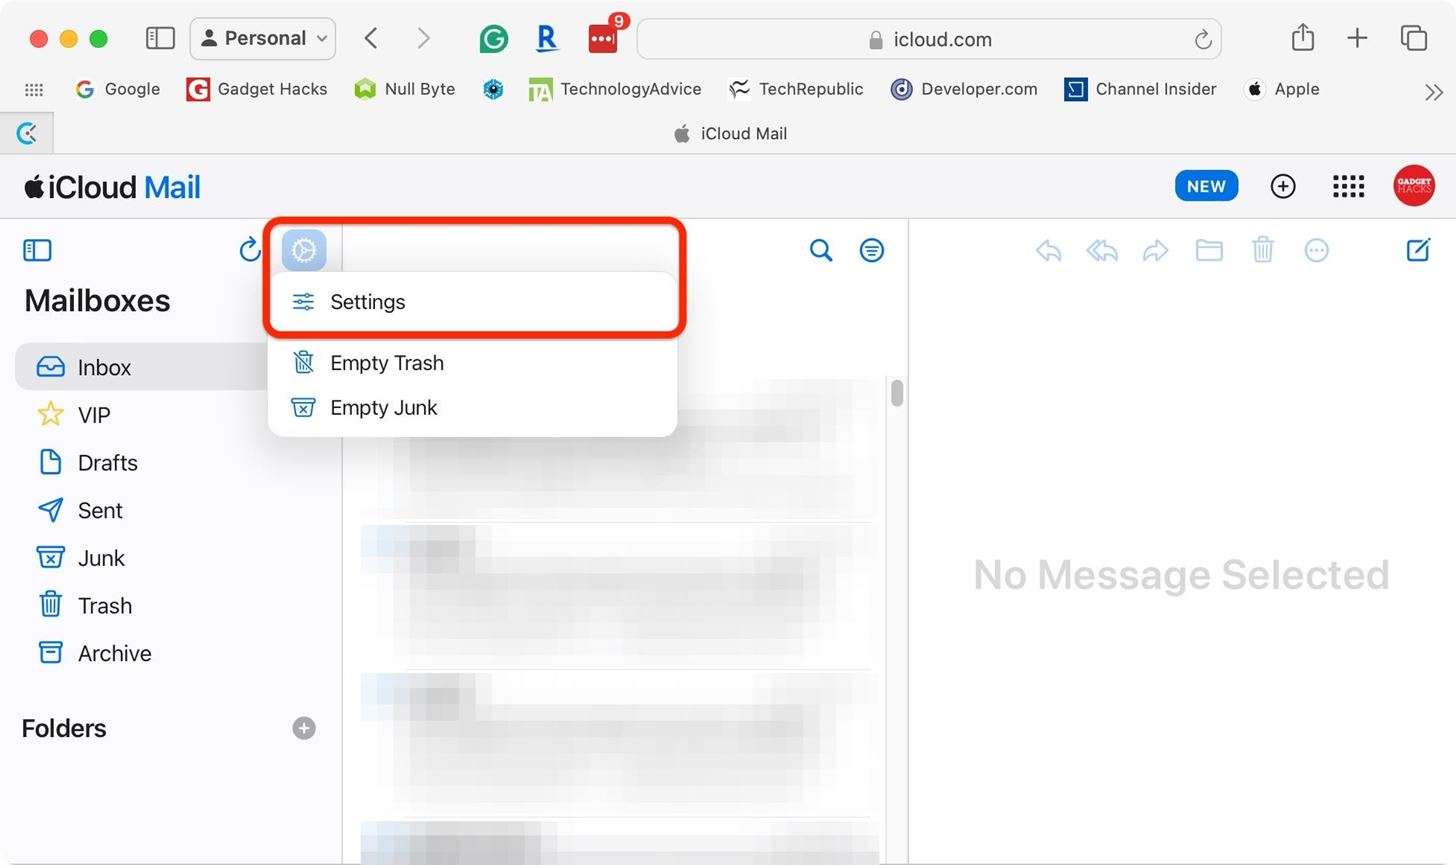Move message to a folder
The image size is (1456, 865).
1209,250
